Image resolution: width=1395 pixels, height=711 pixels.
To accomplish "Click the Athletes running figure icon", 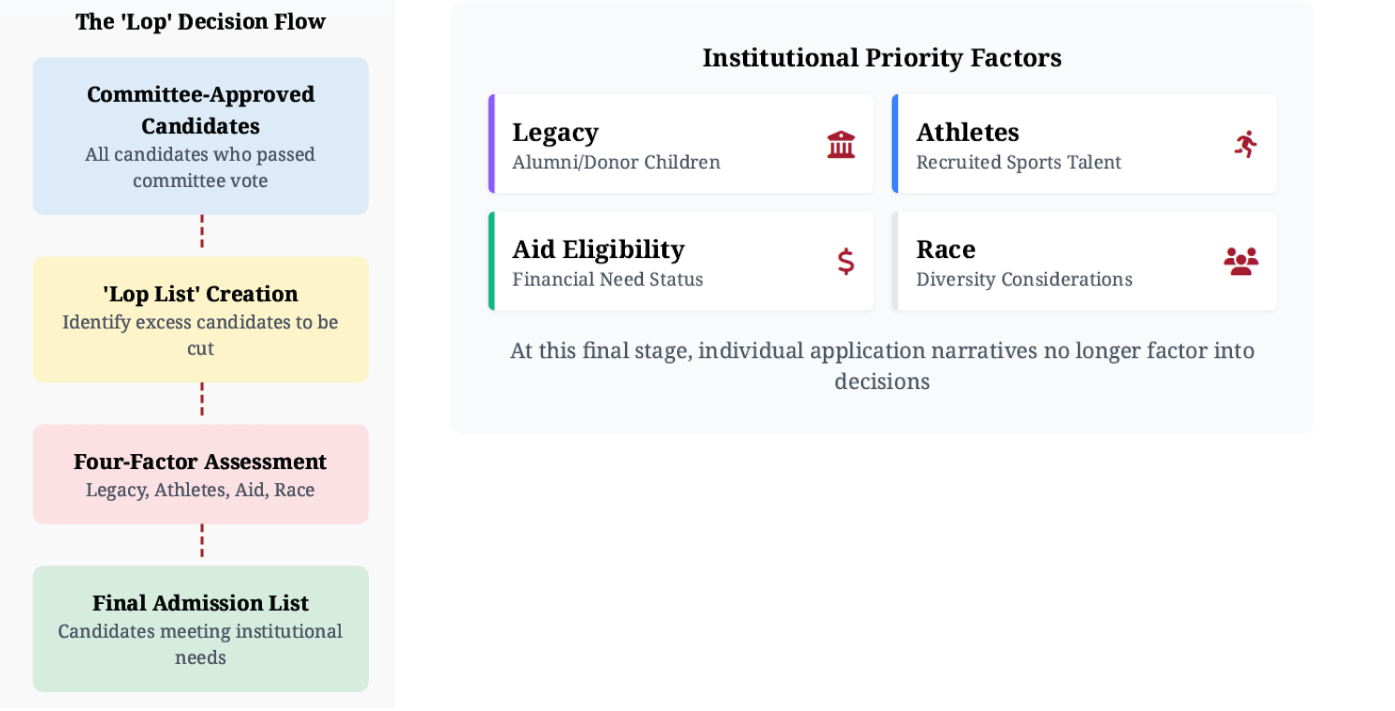I will point(1245,145).
